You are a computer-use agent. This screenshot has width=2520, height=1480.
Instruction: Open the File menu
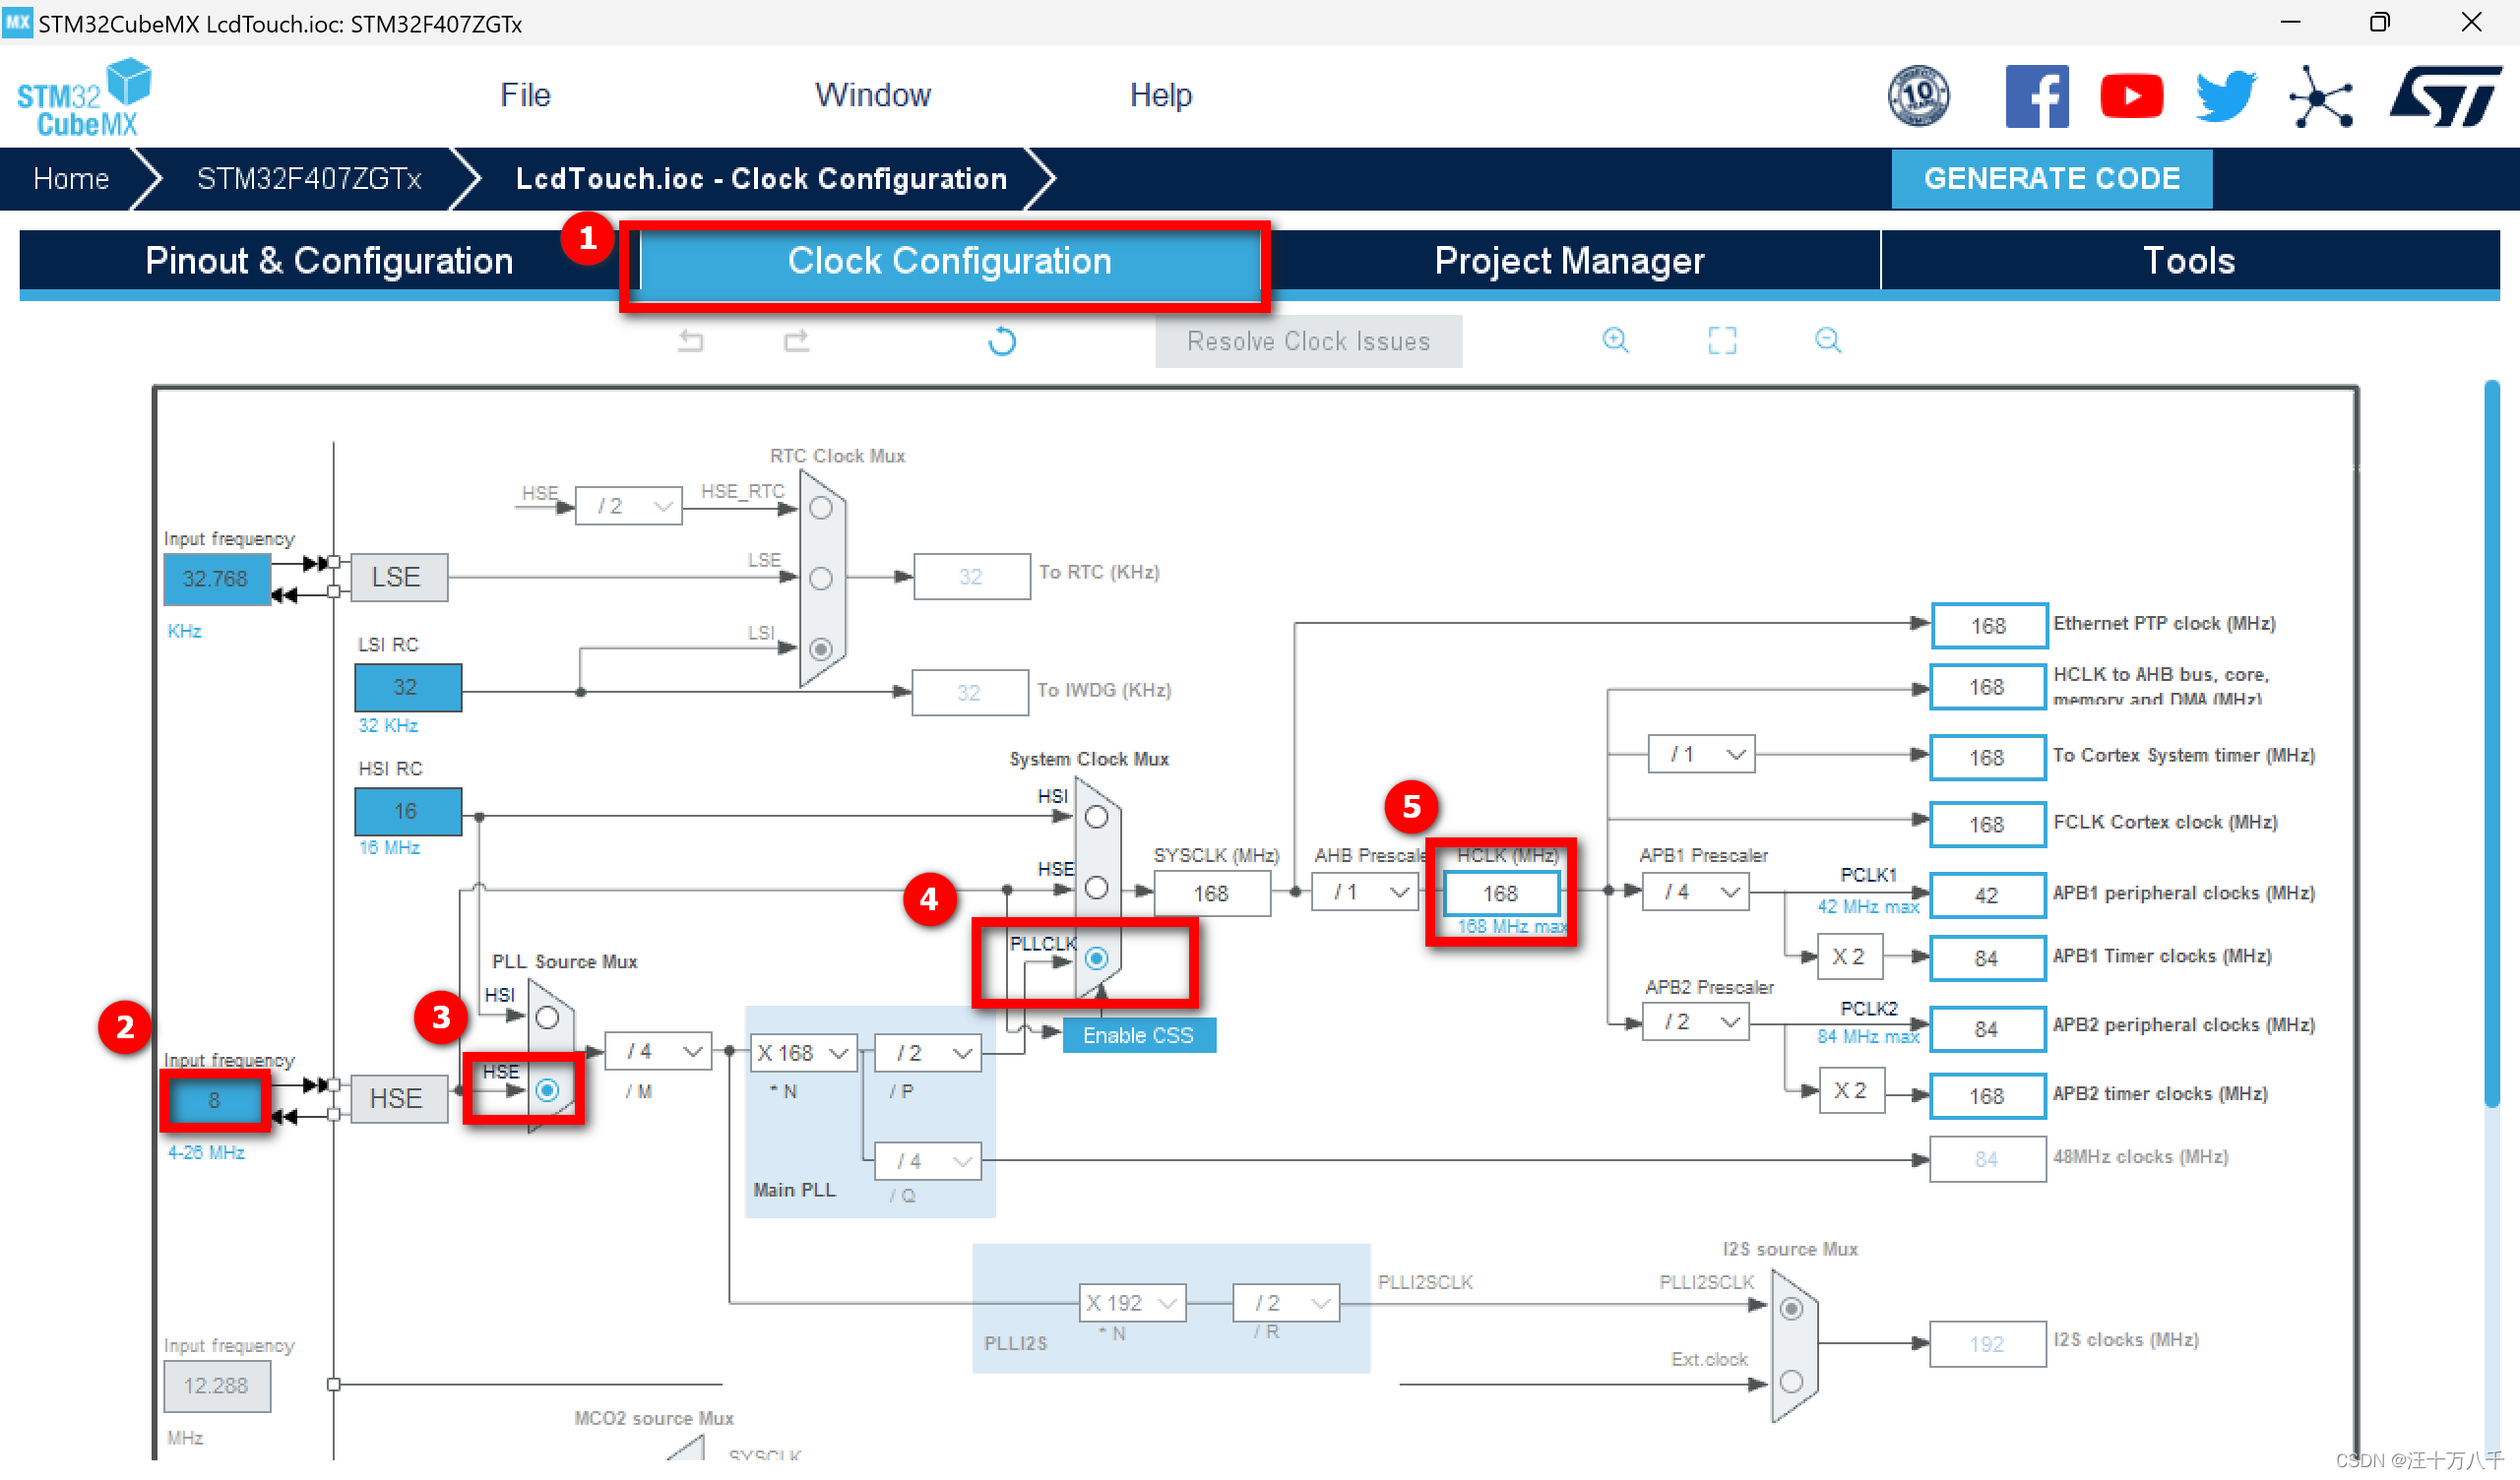[x=525, y=95]
